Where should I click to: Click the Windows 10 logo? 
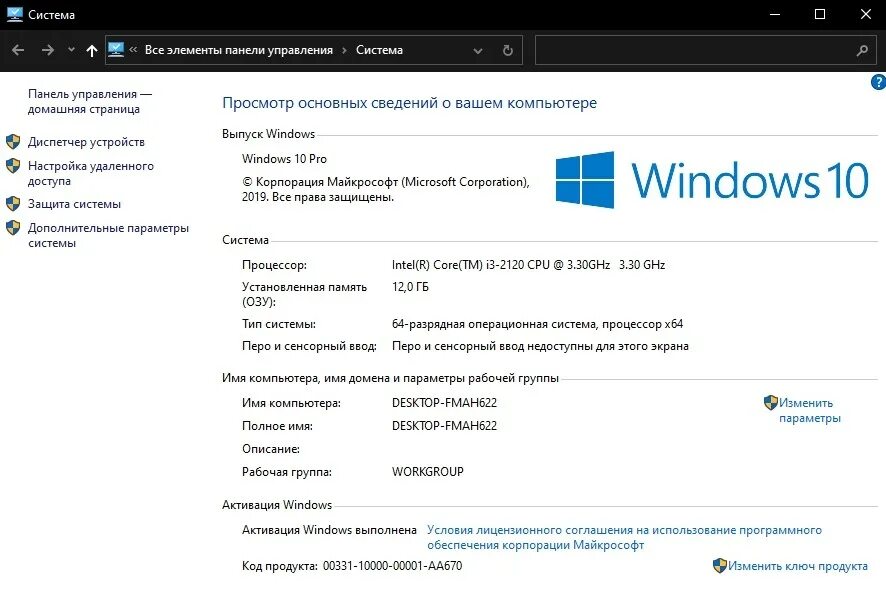click(712, 180)
